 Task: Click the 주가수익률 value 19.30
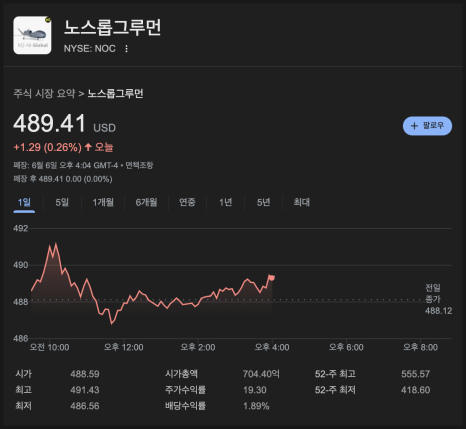[255, 390]
